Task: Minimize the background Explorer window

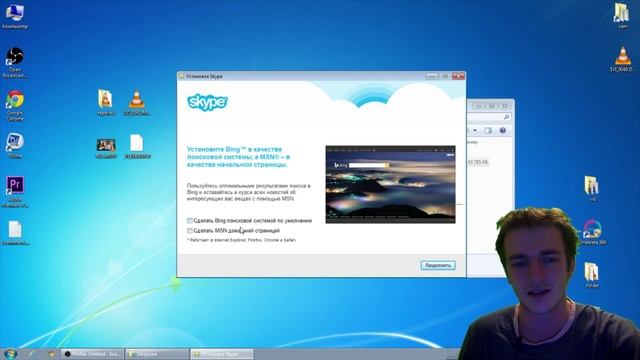Action: [x=478, y=106]
